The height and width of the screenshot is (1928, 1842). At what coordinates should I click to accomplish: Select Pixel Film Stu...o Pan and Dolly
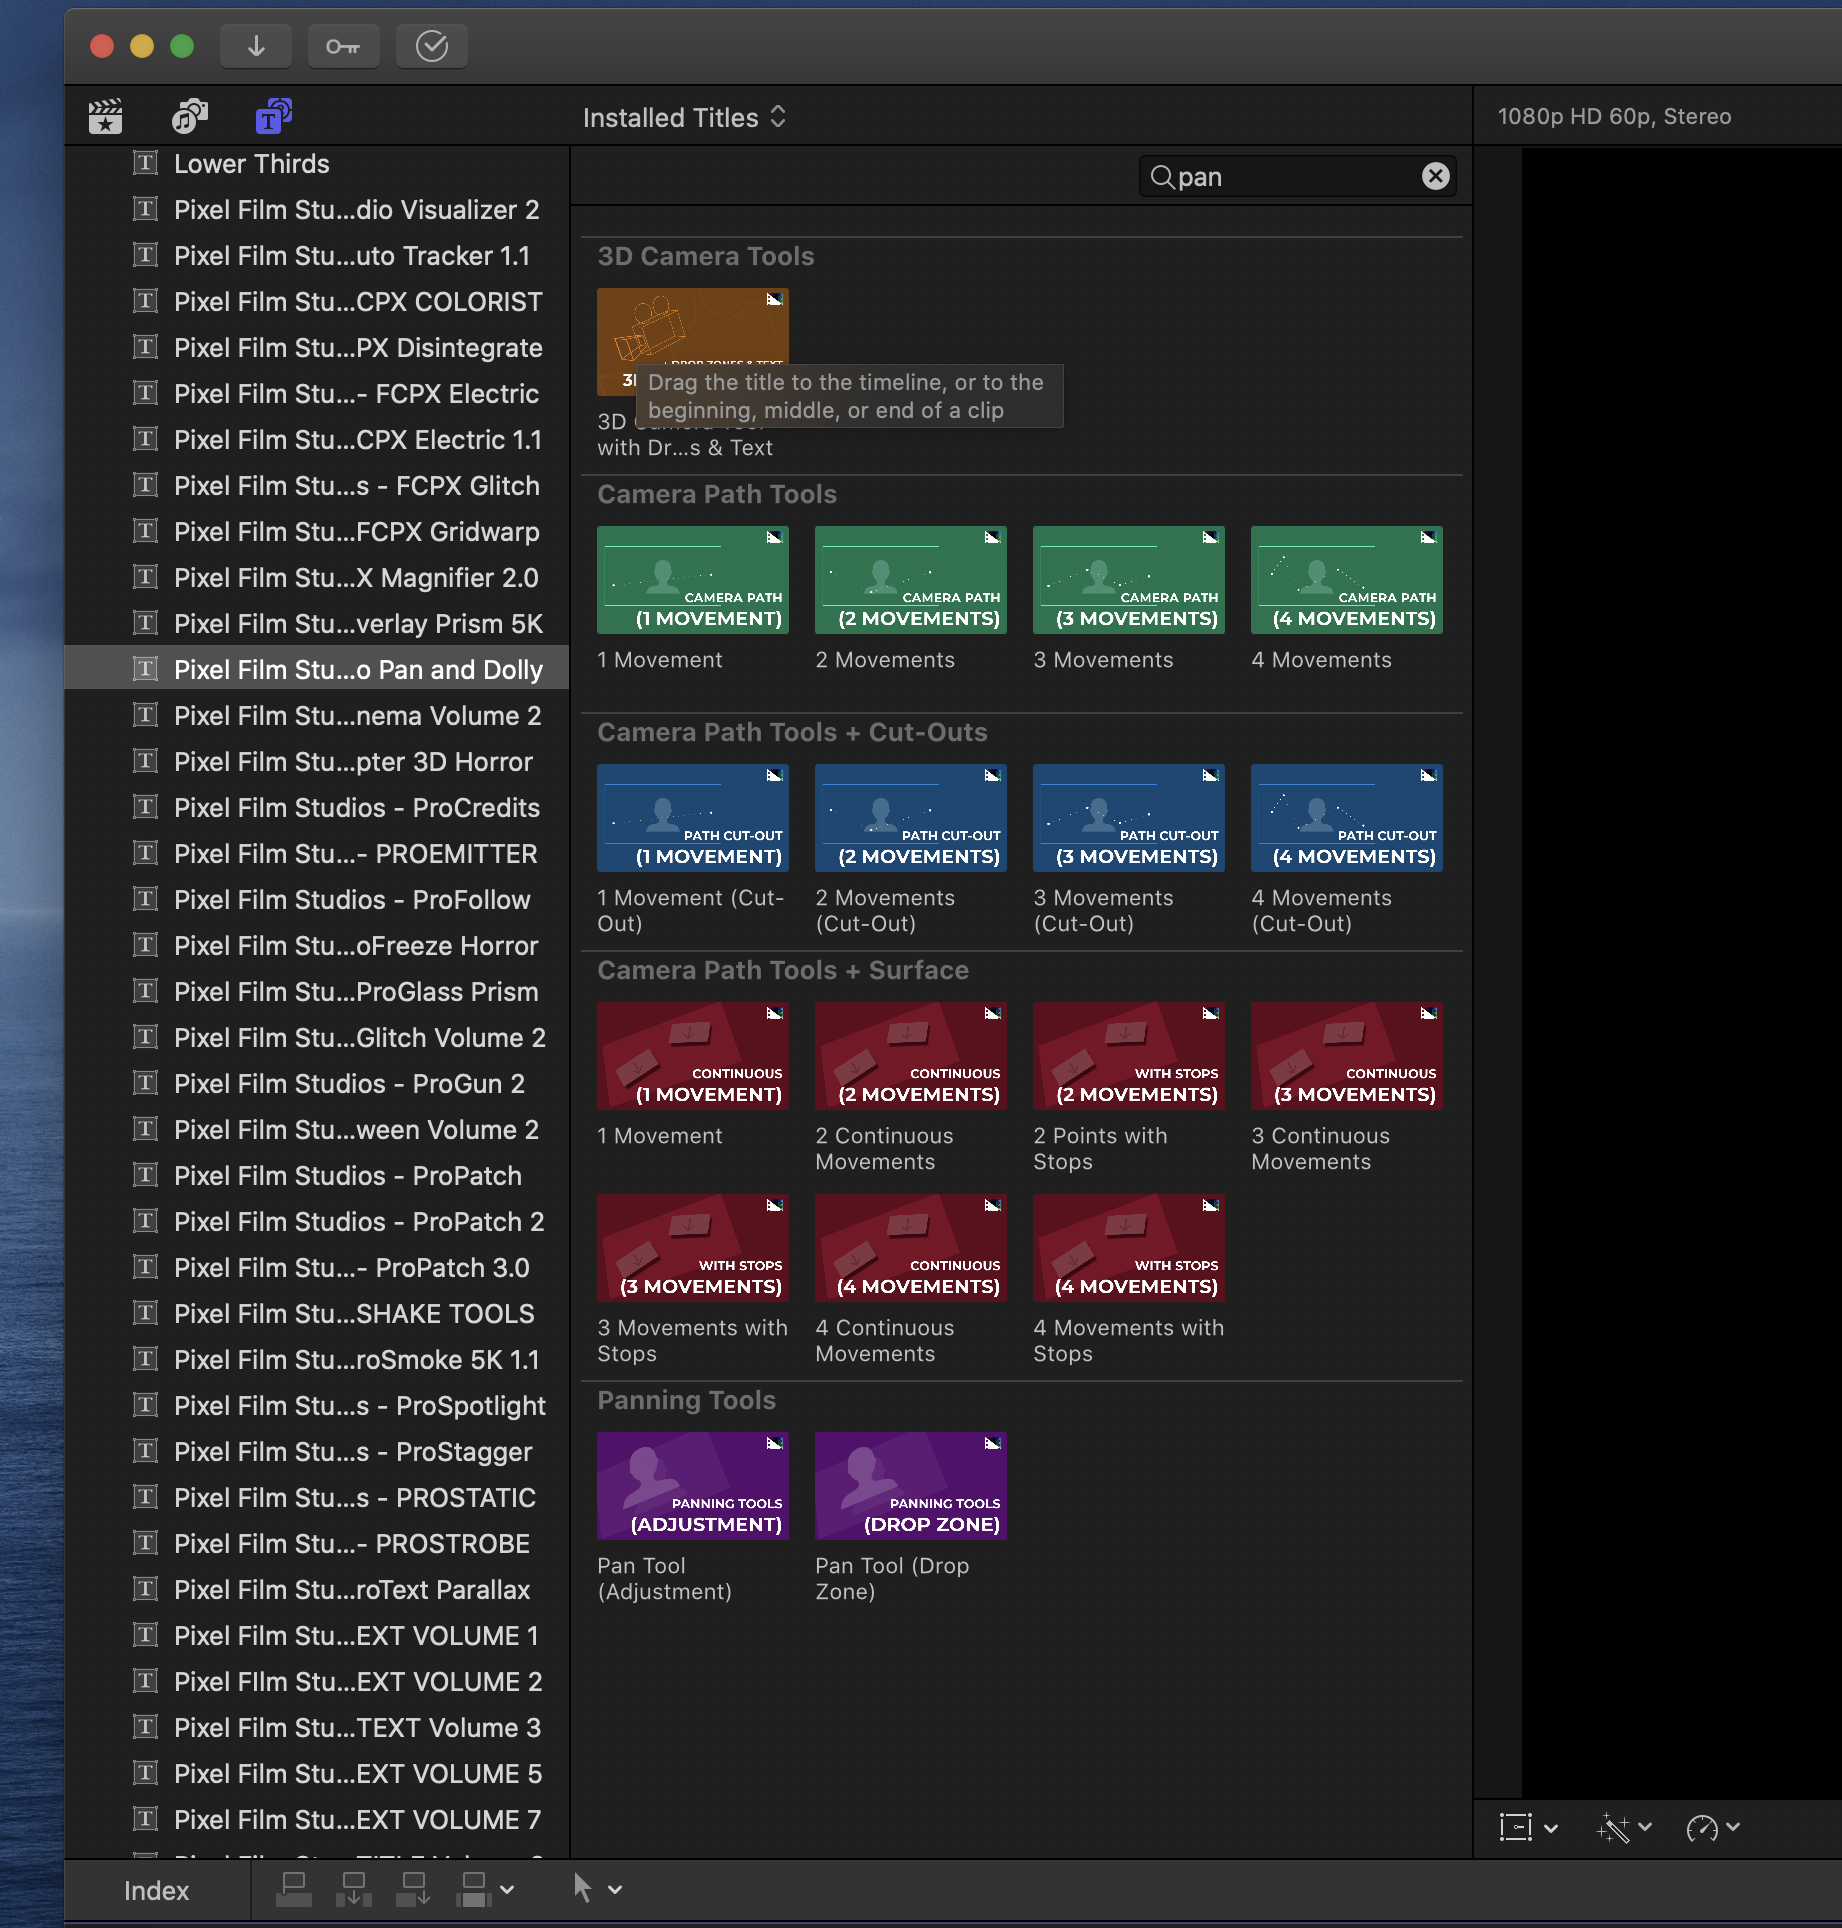(317, 670)
